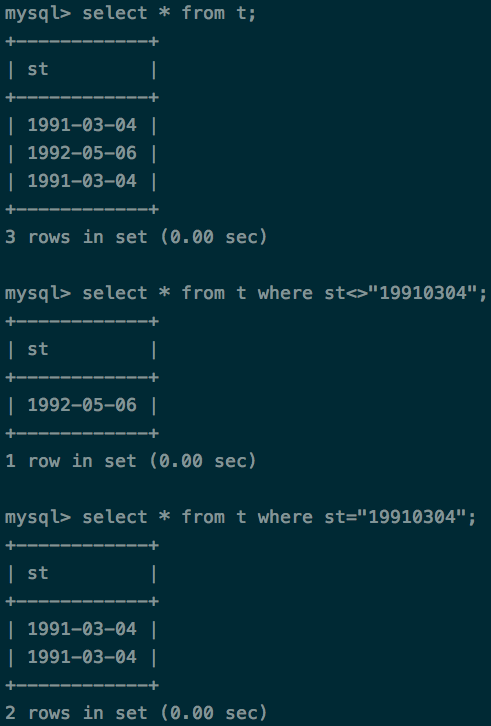This screenshot has width=491, height=726.
Task: Click the '3 rows in set (0.00 sec)' message
Action: tap(136, 237)
